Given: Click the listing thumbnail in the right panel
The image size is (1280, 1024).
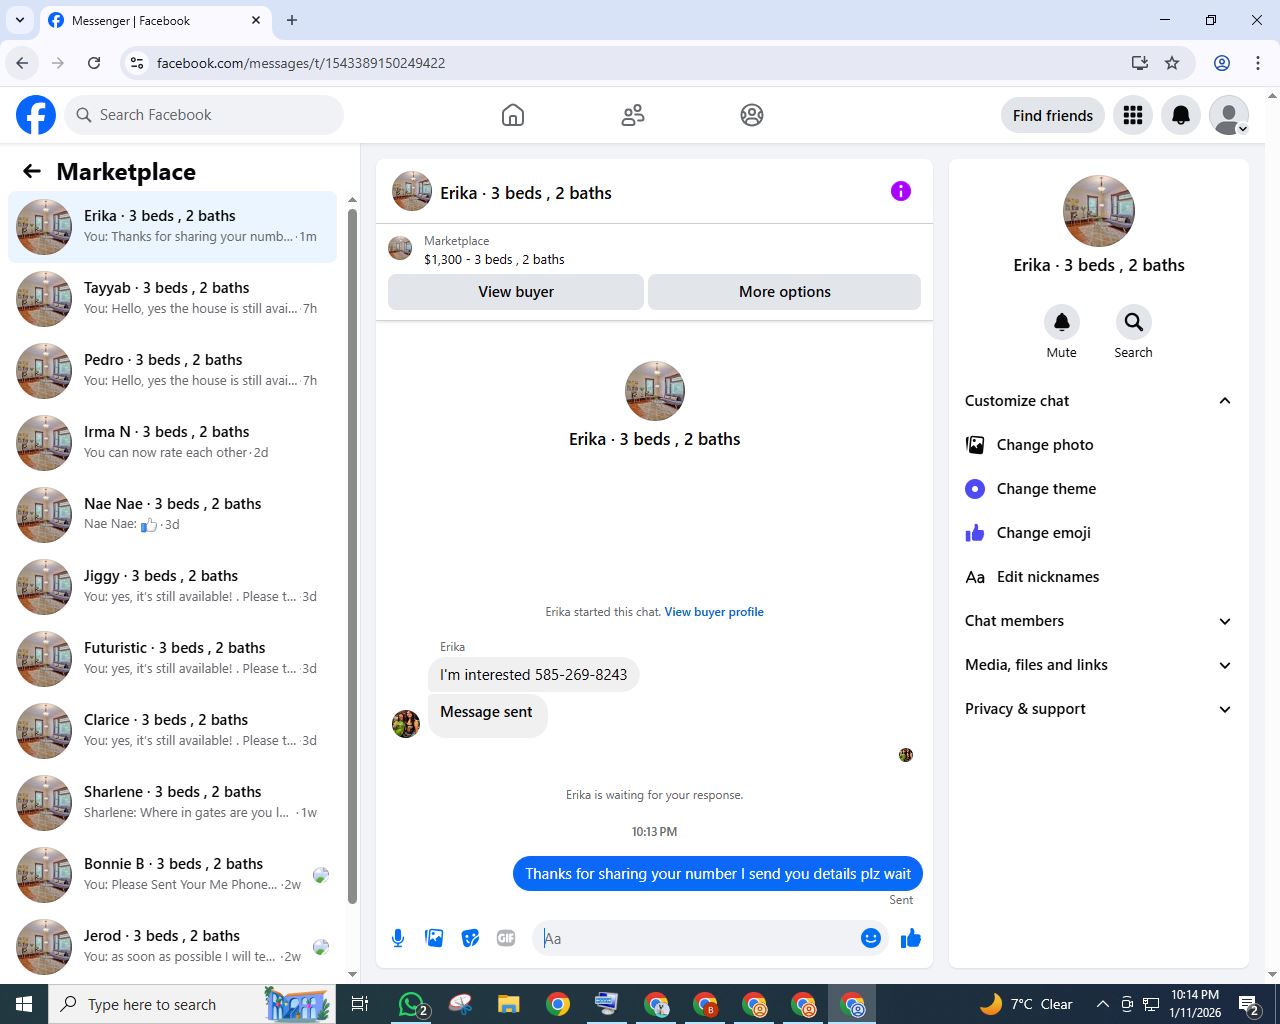Looking at the screenshot, I should 1099,211.
